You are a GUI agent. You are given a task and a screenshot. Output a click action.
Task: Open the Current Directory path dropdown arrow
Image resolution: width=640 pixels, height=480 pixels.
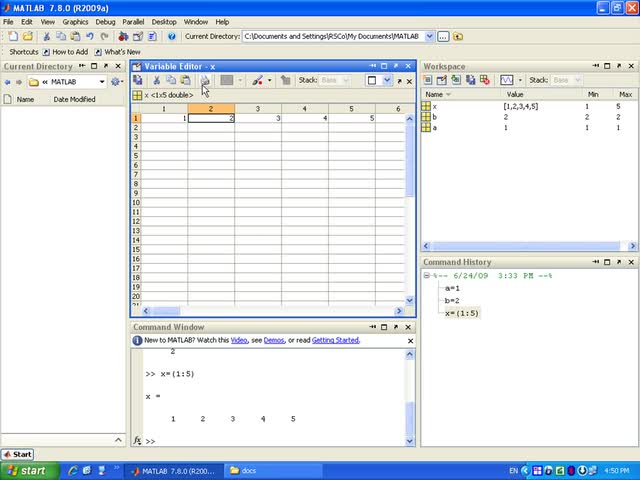click(x=429, y=36)
